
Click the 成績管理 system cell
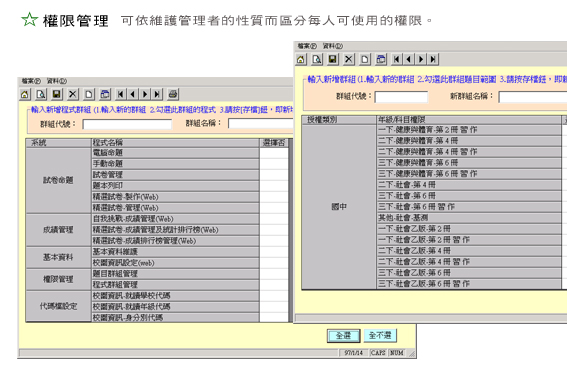(59, 230)
